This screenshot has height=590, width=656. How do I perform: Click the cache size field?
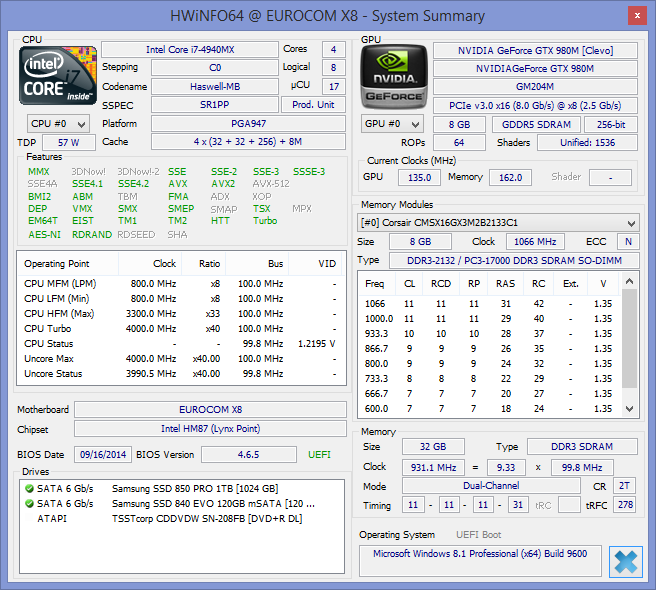[x=249, y=141]
